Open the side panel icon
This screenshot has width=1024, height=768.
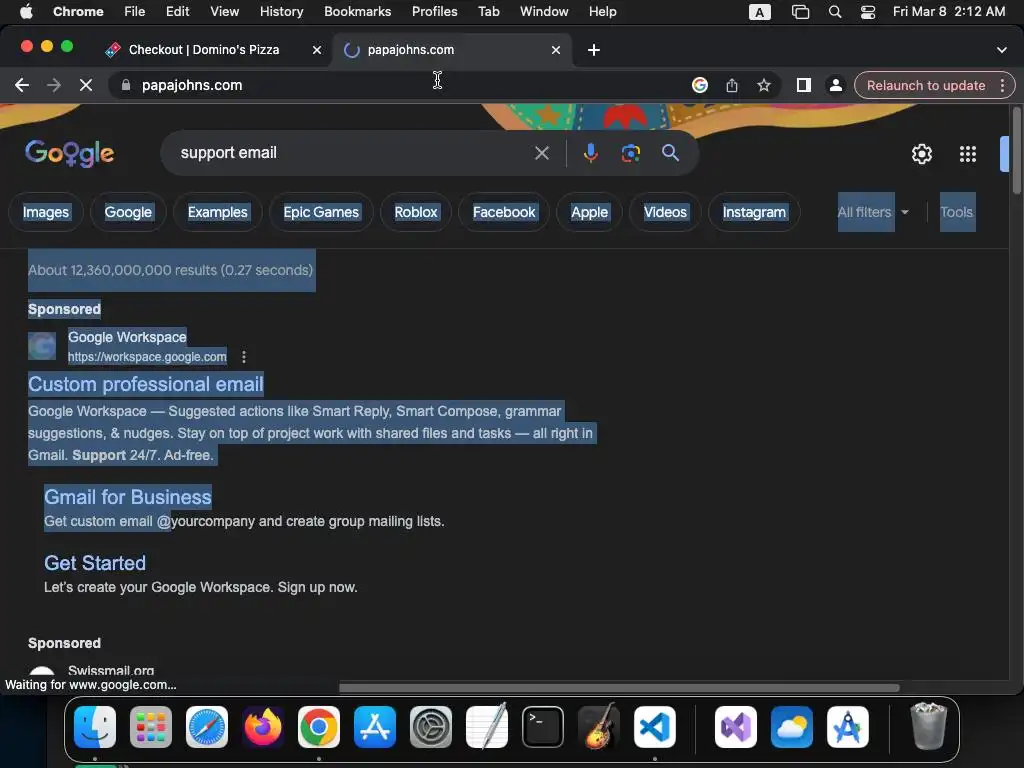point(803,85)
